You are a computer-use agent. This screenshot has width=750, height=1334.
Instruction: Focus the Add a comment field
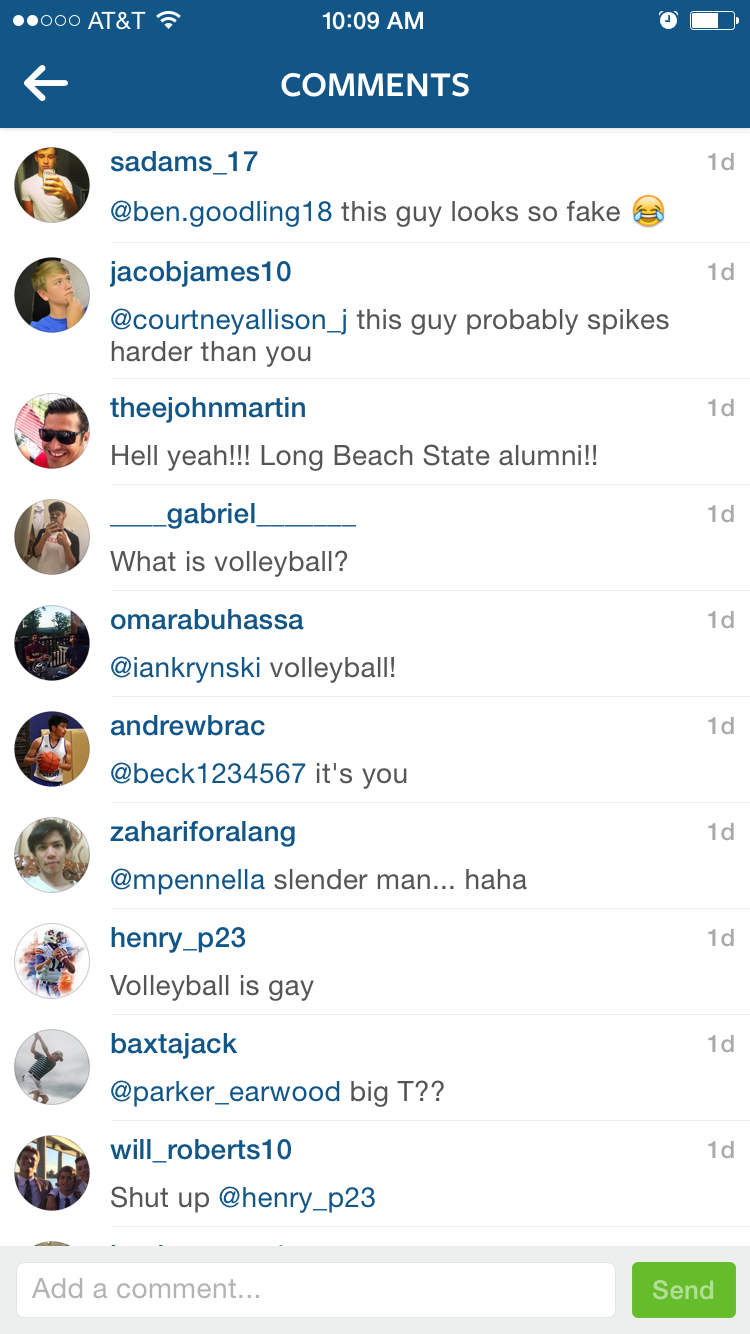point(315,1290)
